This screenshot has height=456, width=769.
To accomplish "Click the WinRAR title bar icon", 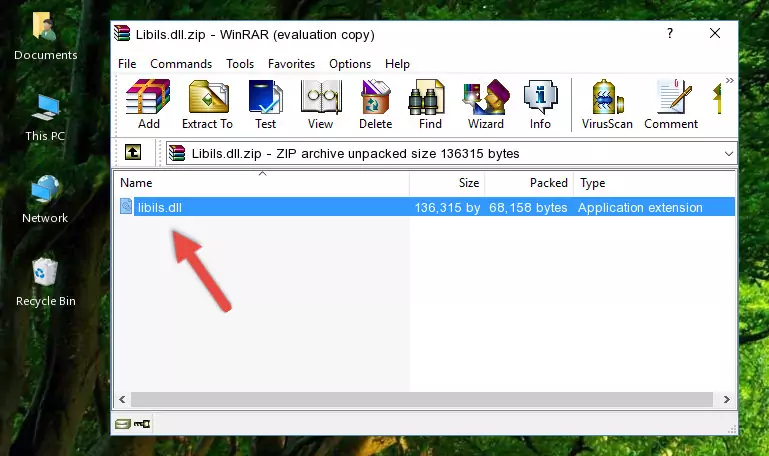I will pyautogui.click(x=122, y=34).
